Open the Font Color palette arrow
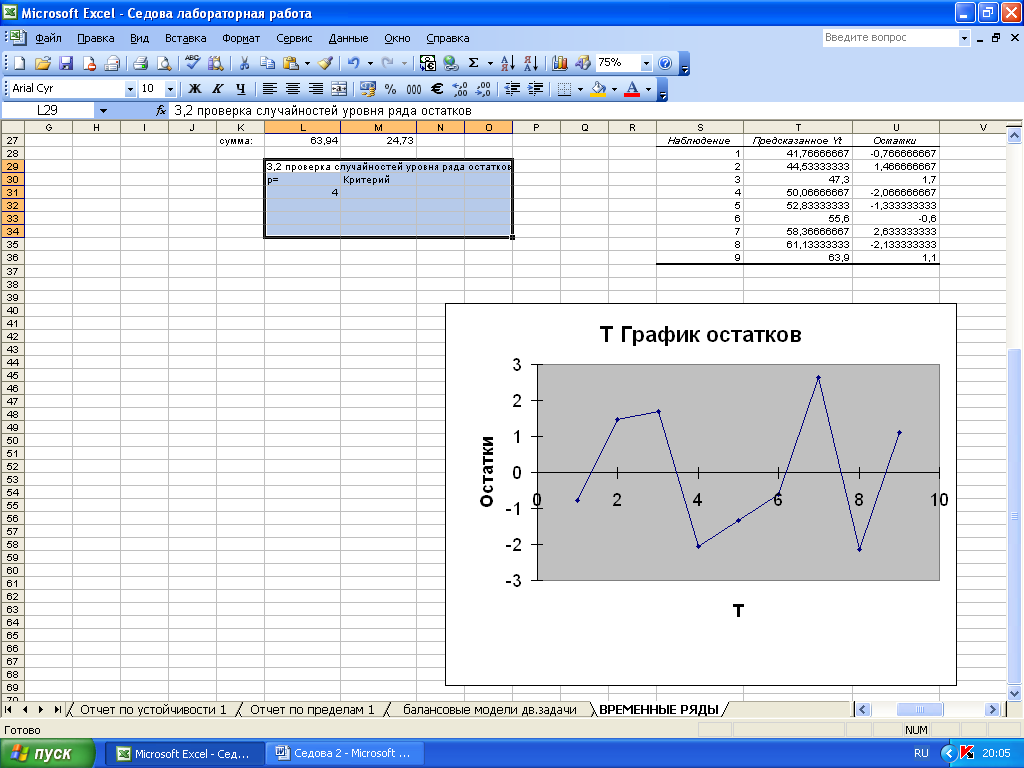The width and height of the screenshot is (1024, 768). tap(648, 89)
